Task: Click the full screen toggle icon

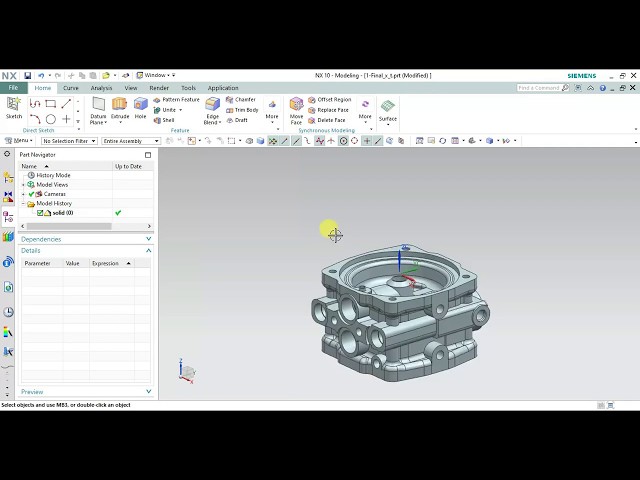Action: (578, 88)
